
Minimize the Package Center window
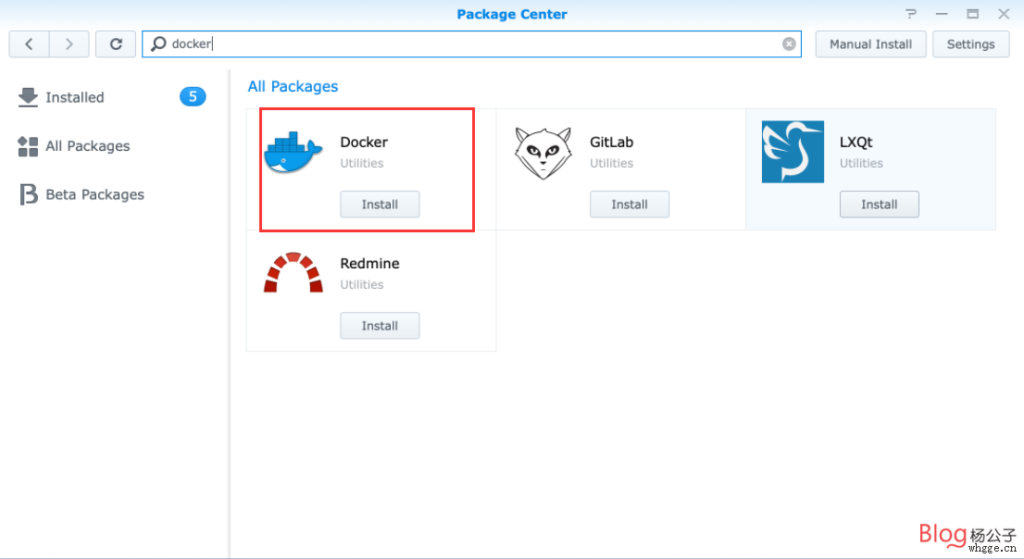[941, 14]
